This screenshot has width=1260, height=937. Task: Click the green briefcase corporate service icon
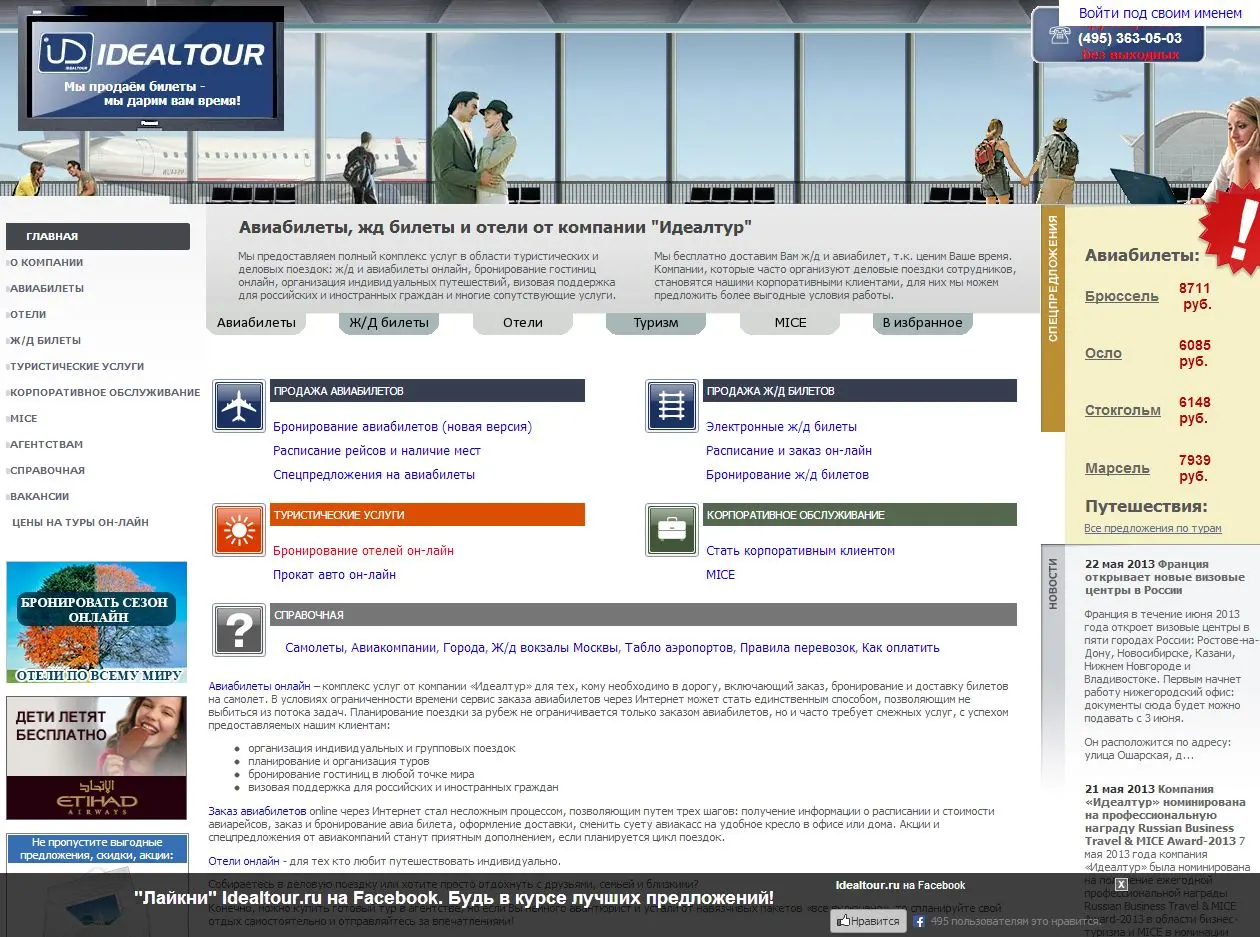(671, 529)
